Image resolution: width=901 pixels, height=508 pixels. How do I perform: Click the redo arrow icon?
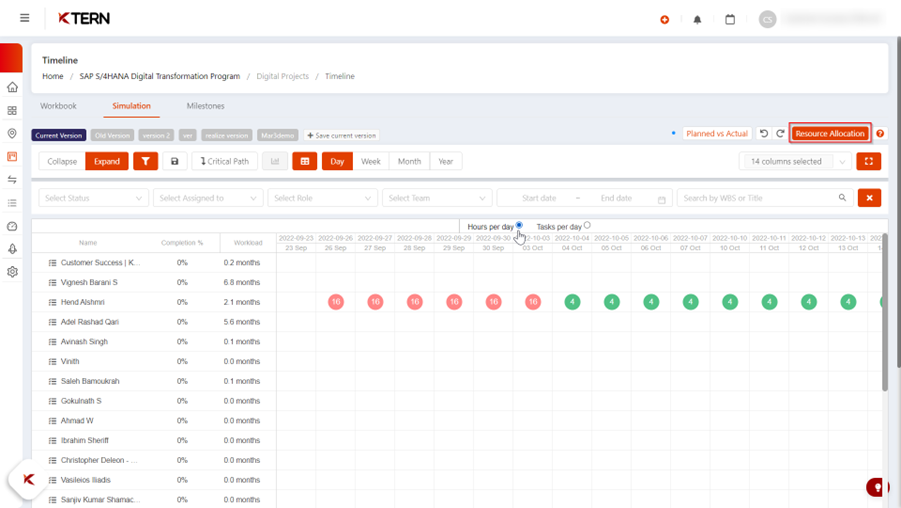click(780, 133)
